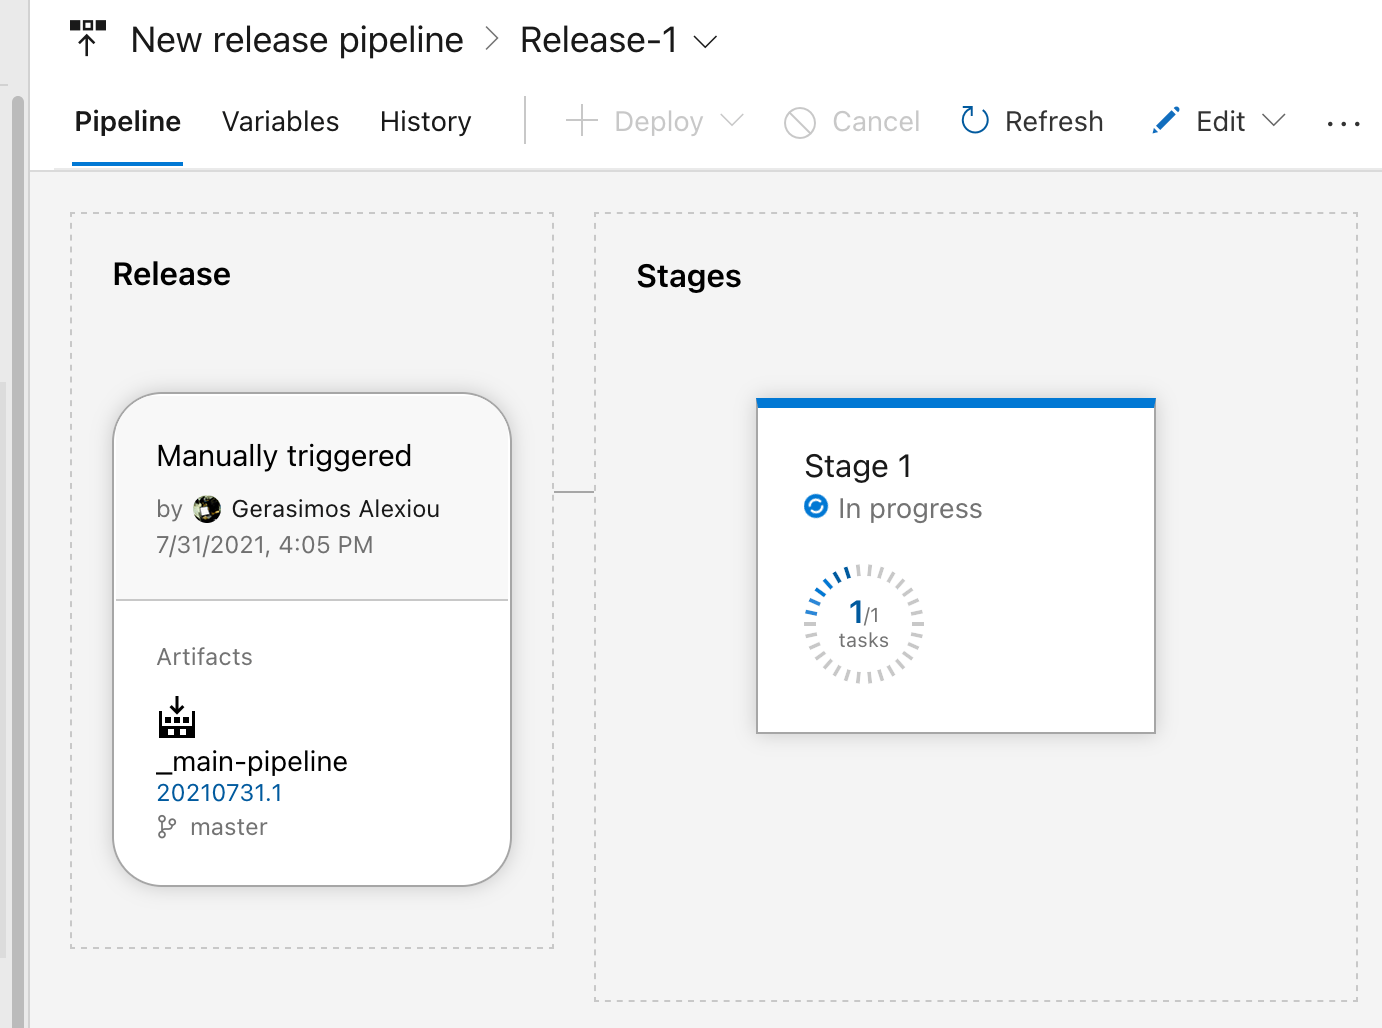Select the Stage 1 card title
Viewport: 1382px width, 1028px height.
pos(858,466)
